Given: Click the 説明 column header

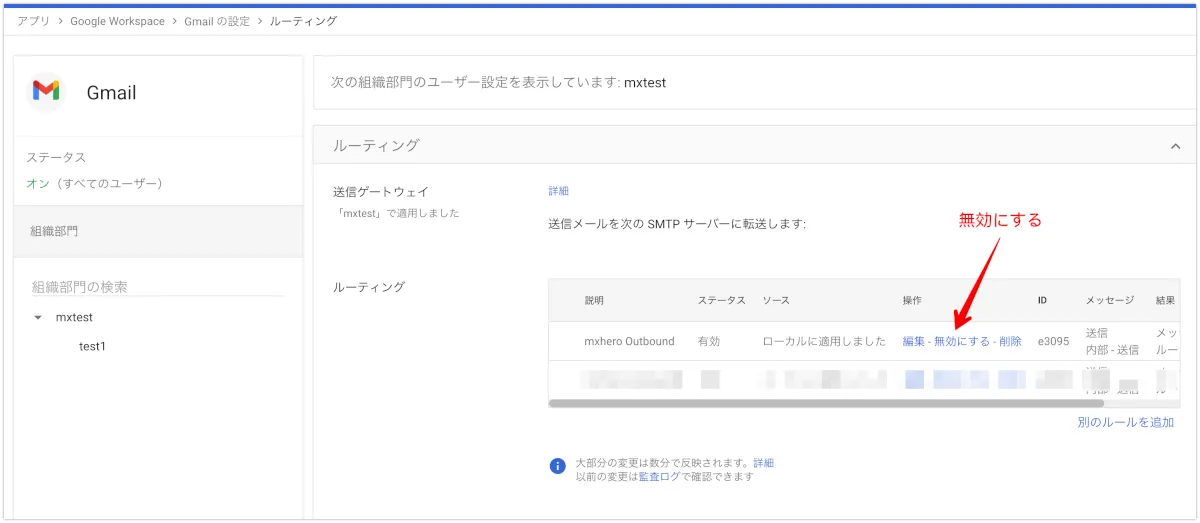Looking at the screenshot, I should point(594,300).
